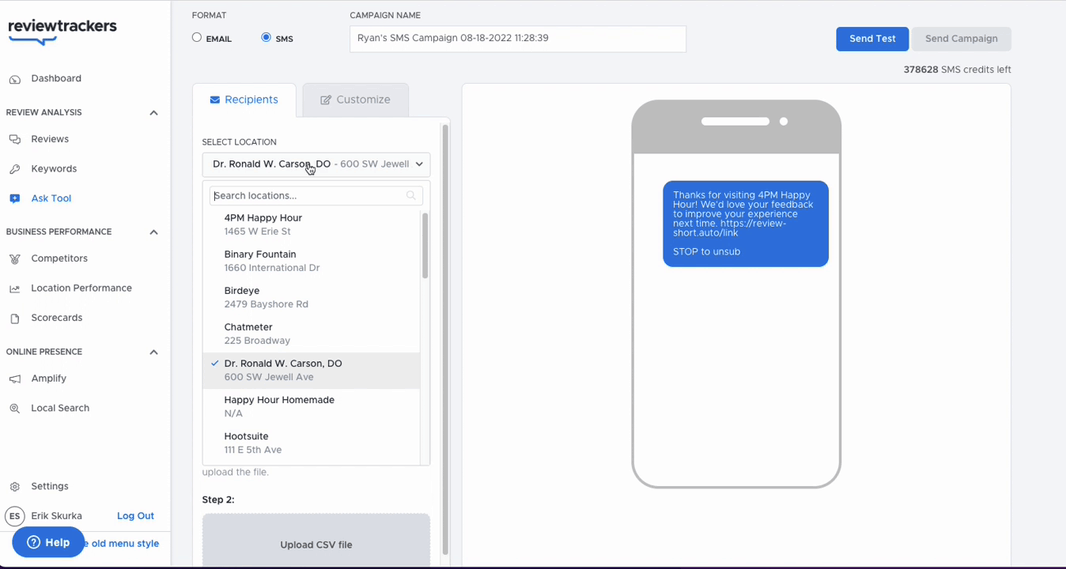Click the pencil icon on Customize tab
The width and height of the screenshot is (1066, 569).
(326, 100)
